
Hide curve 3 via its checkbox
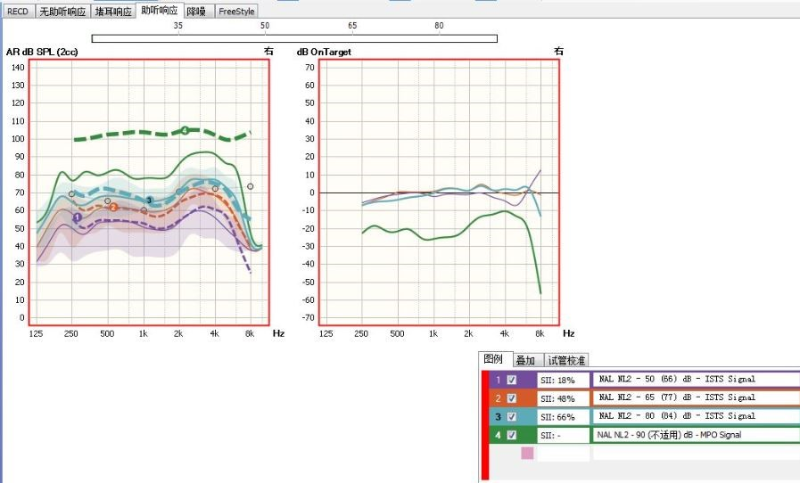click(512, 416)
